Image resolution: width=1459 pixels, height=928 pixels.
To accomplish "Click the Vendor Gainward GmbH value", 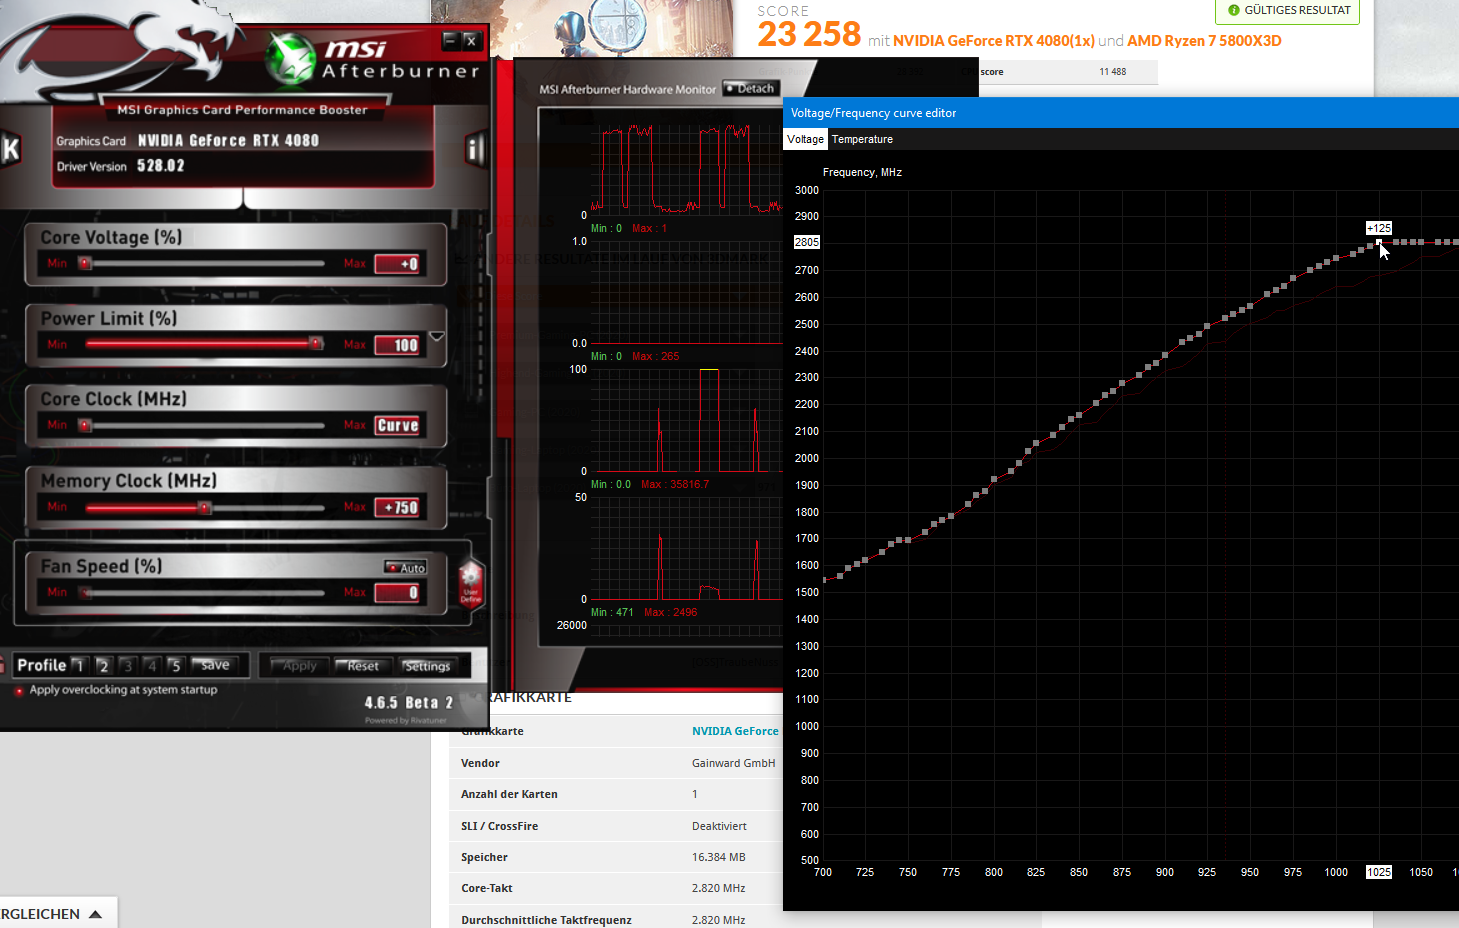I will tap(733, 763).
